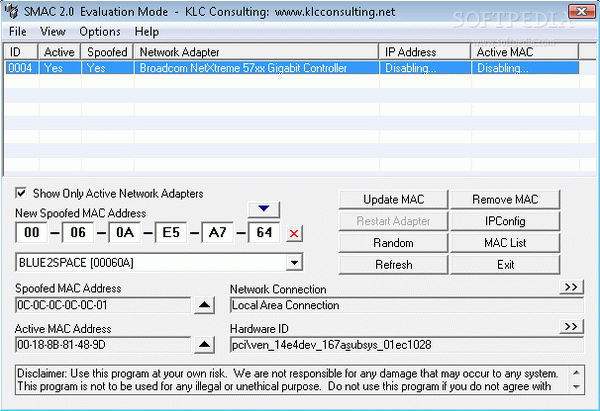Click the SMAC application icon in title bar
This screenshot has height=411, width=600.
[x=11, y=11]
